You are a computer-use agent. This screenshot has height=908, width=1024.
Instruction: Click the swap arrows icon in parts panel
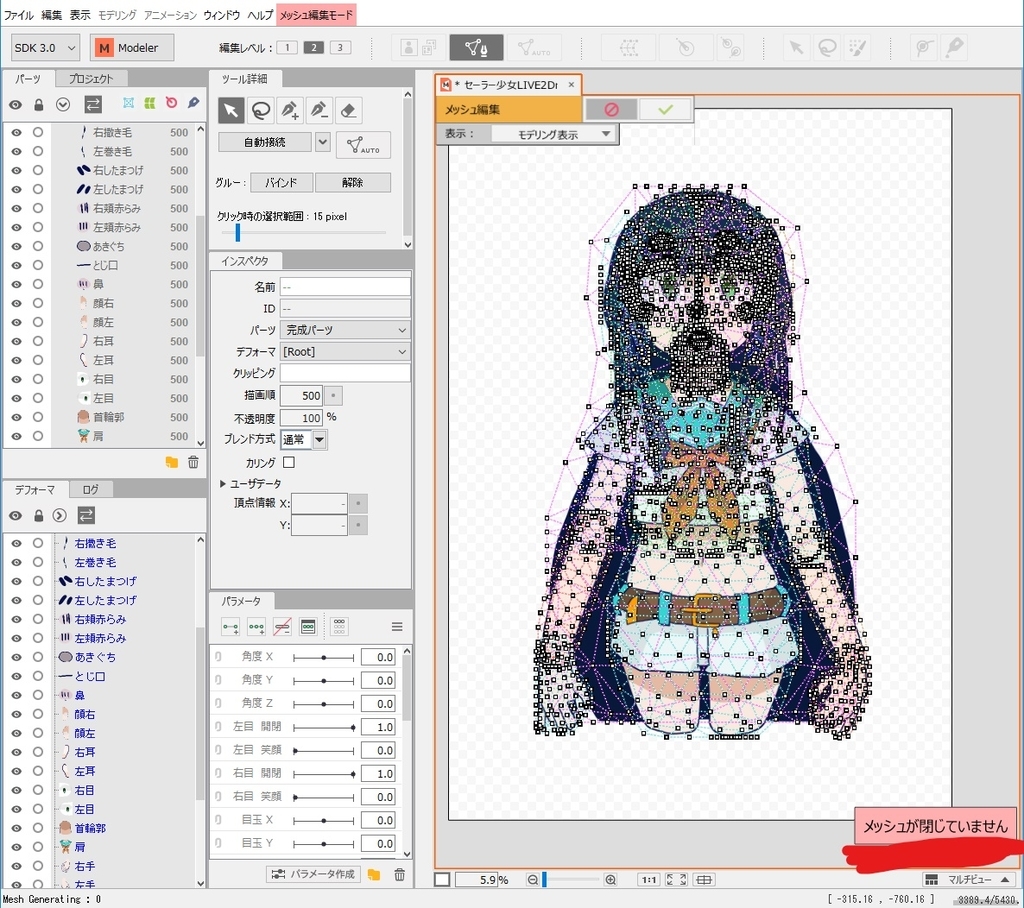[x=93, y=105]
